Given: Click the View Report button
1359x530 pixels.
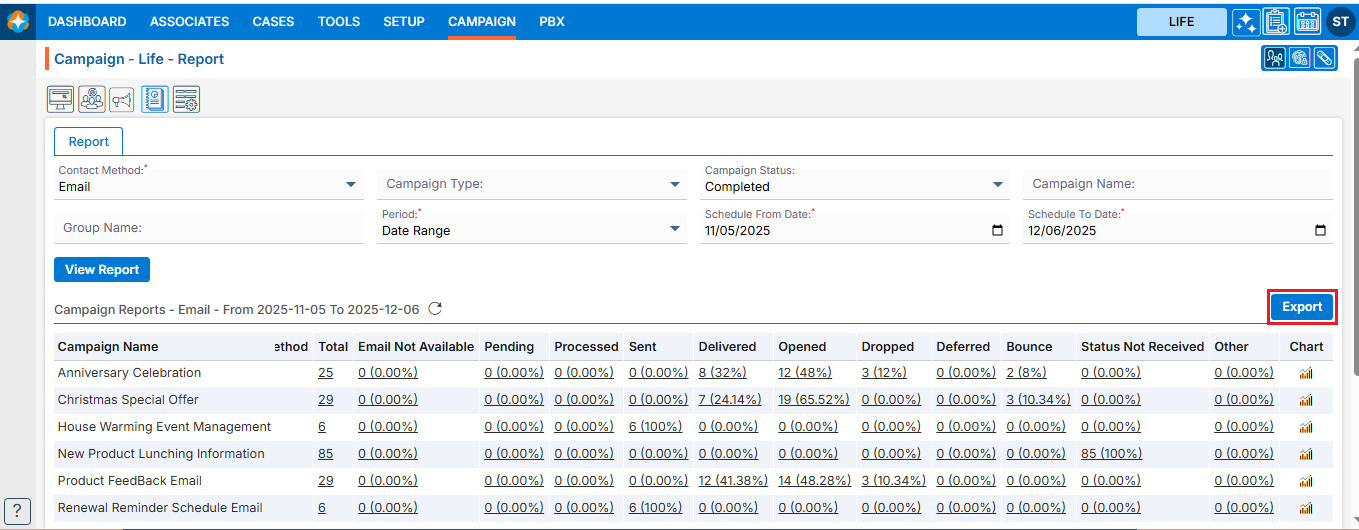Looking at the screenshot, I should (102, 270).
